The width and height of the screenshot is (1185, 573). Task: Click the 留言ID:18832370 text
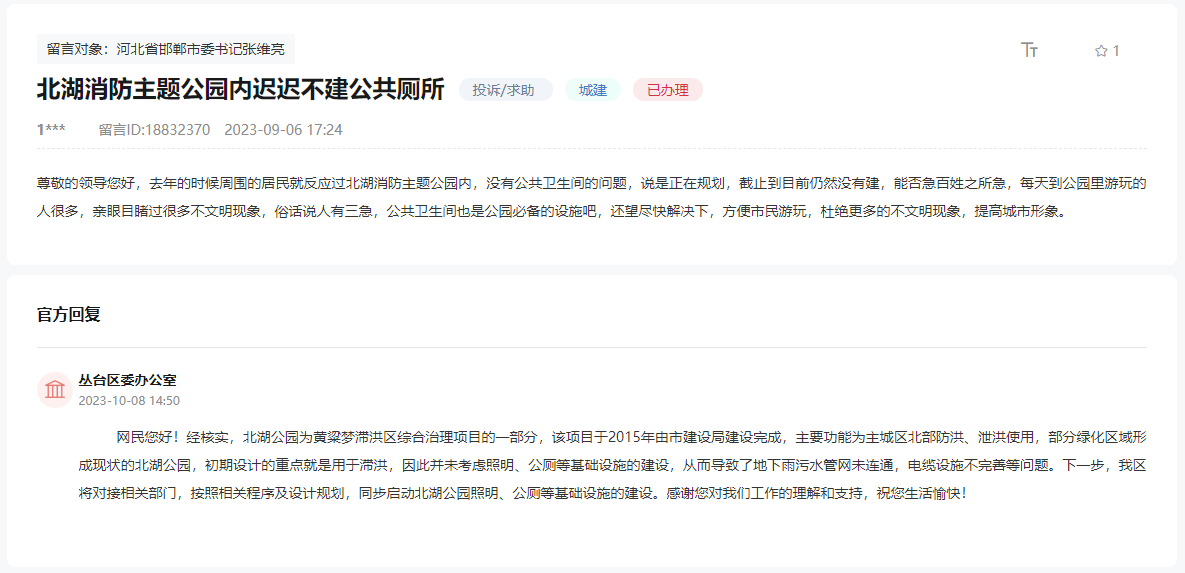coord(154,129)
